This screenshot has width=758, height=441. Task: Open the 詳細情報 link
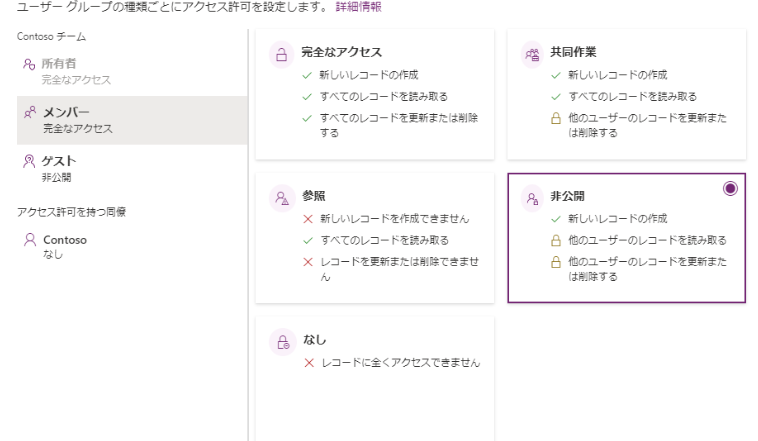[x=359, y=7]
